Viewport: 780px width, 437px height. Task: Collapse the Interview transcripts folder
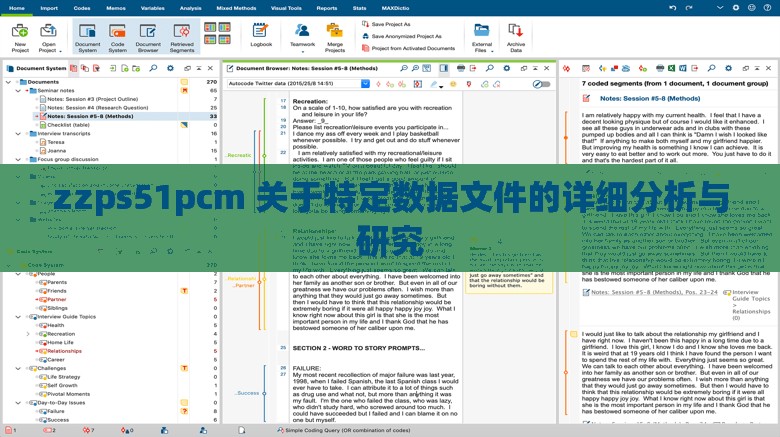click(18, 133)
